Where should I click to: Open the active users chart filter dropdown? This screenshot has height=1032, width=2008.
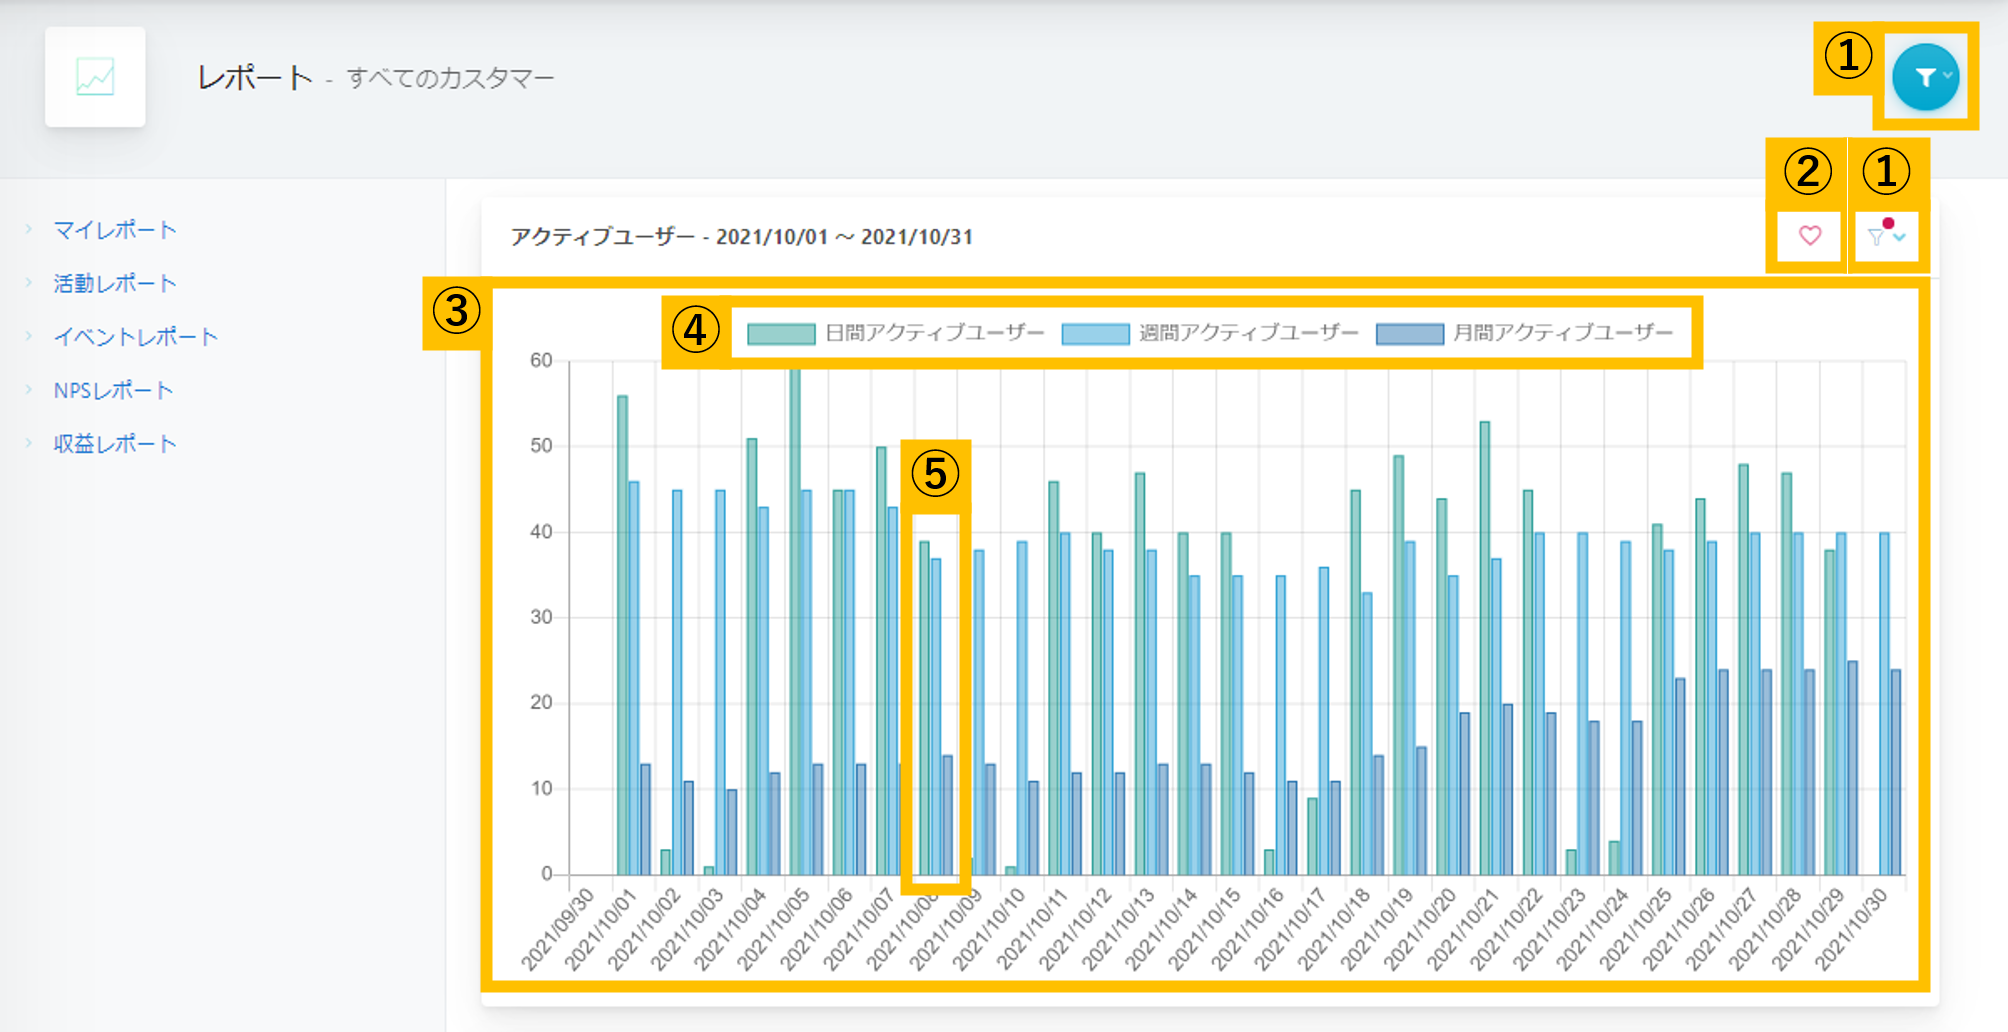click(x=1886, y=236)
